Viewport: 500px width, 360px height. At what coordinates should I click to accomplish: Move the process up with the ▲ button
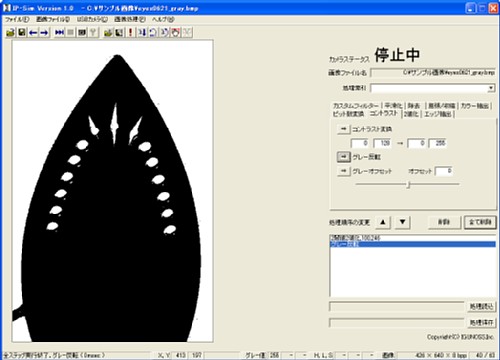(x=383, y=222)
